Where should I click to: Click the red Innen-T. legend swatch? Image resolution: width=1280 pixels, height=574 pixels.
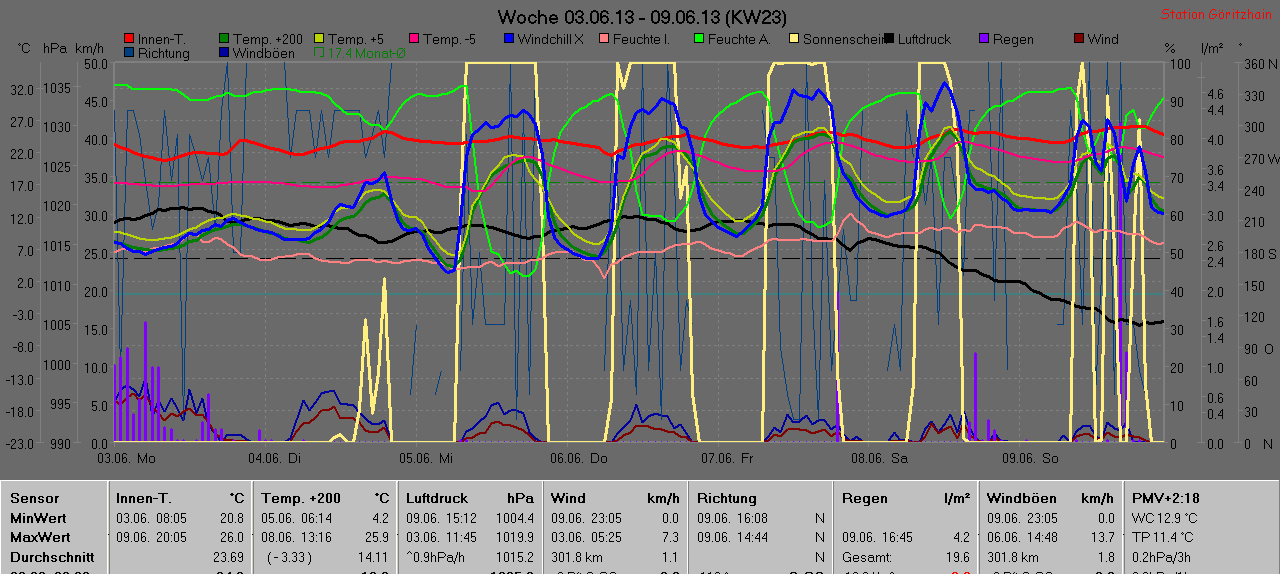tap(128, 39)
